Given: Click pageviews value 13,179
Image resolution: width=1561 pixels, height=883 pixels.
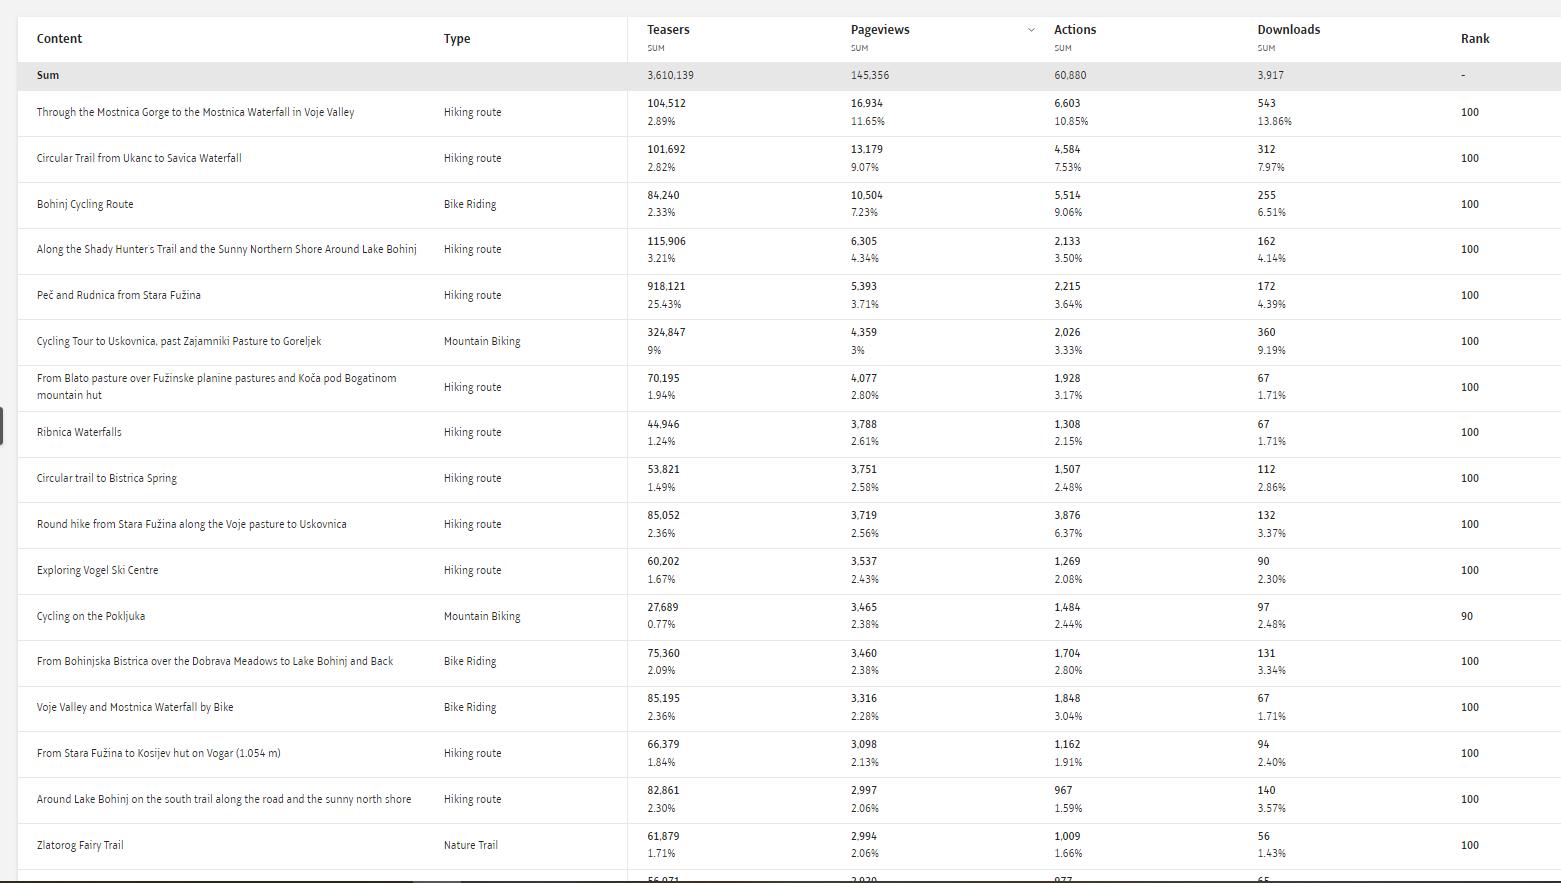Looking at the screenshot, I should [867, 149].
